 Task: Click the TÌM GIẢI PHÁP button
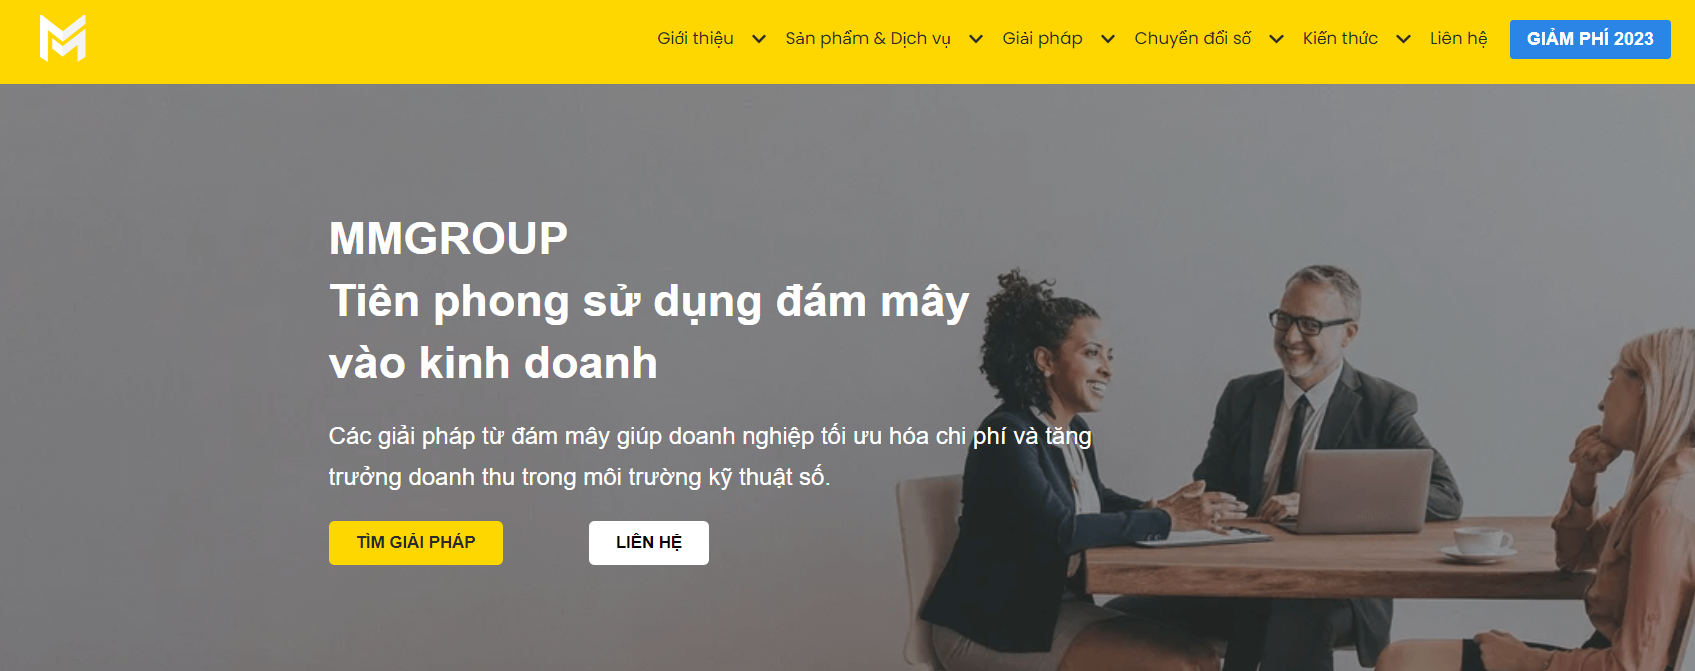416,543
